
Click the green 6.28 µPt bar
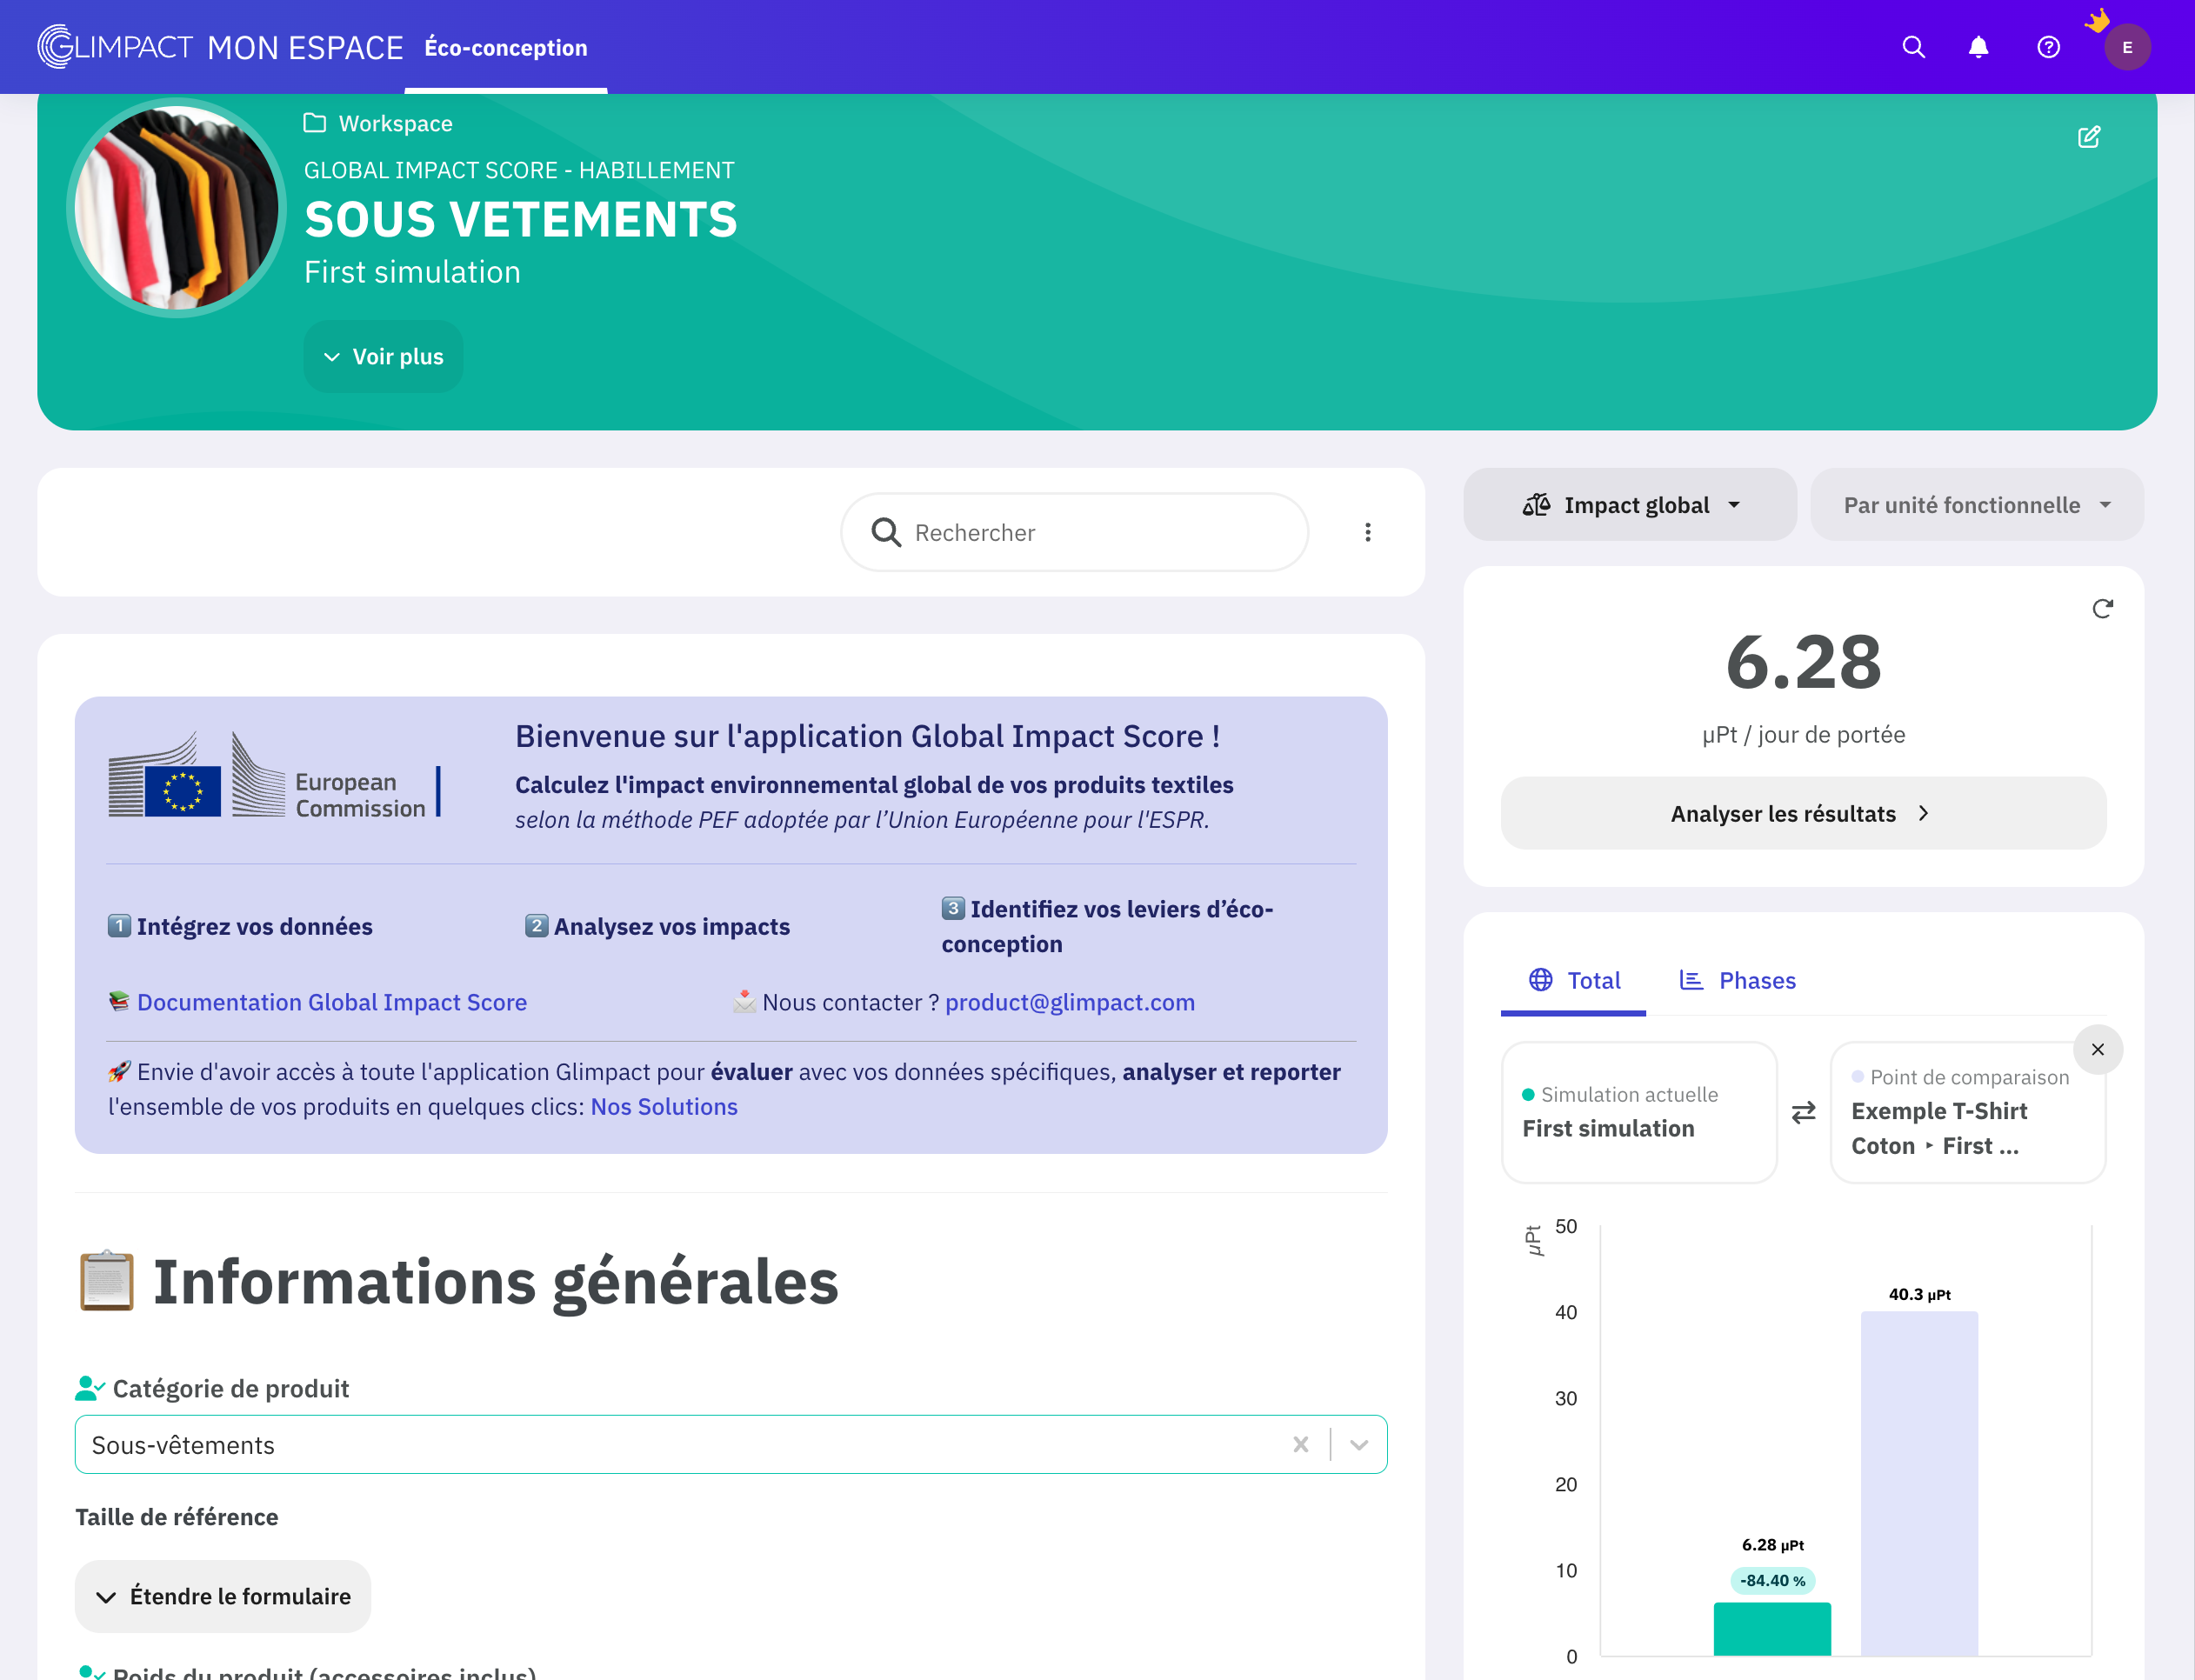tap(1771, 1628)
